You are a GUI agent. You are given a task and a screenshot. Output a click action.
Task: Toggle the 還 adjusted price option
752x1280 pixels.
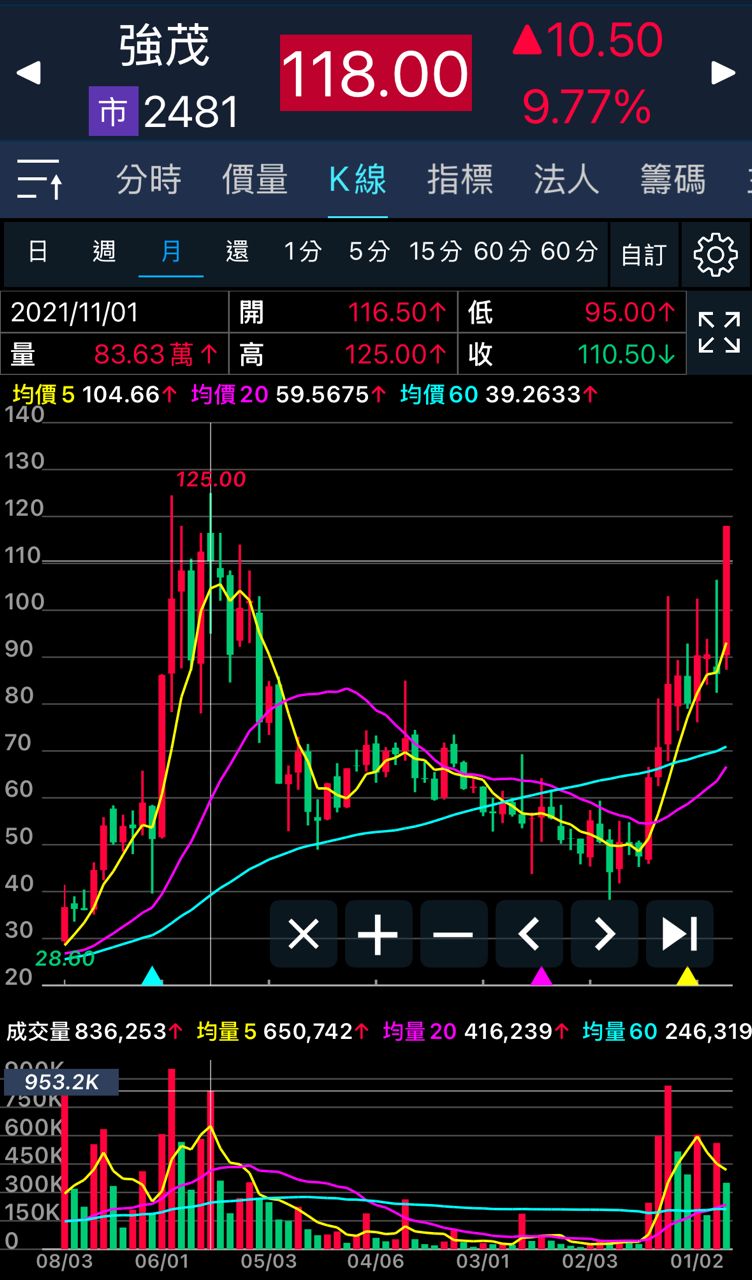click(x=237, y=251)
